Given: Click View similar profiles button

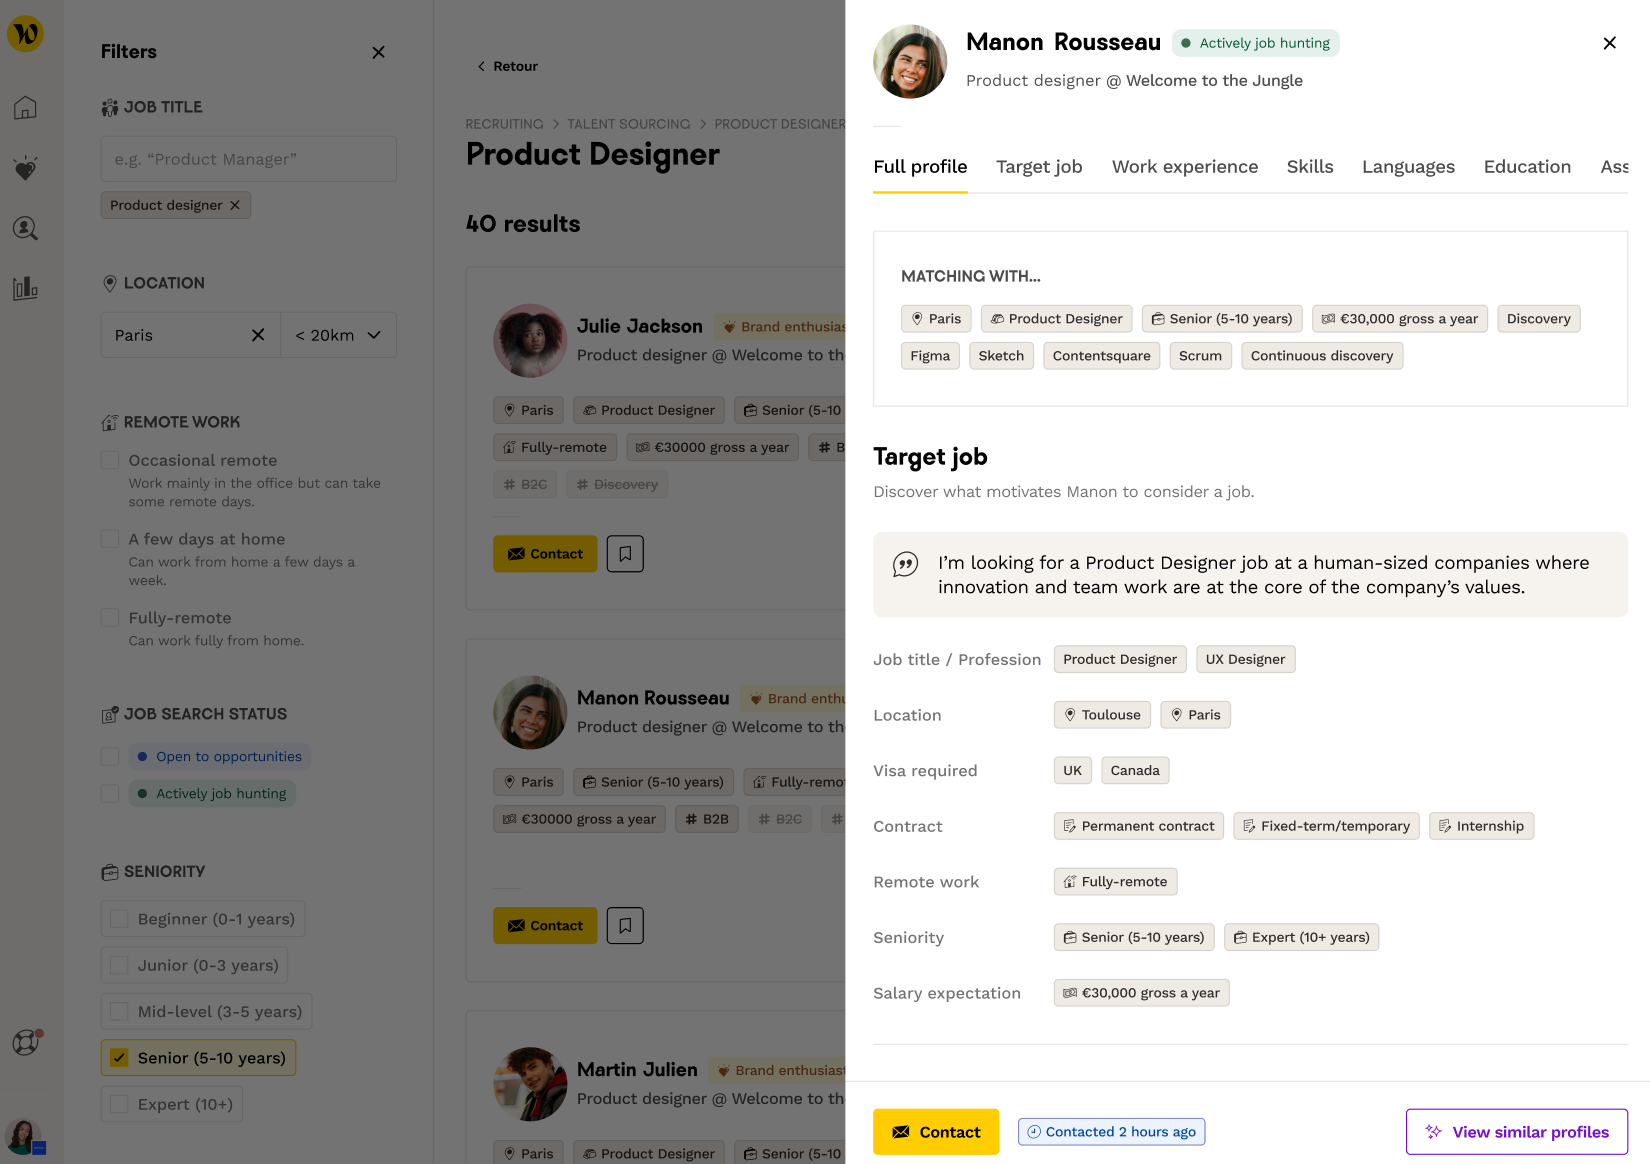Looking at the screenshot, I should (1516, 1132).
